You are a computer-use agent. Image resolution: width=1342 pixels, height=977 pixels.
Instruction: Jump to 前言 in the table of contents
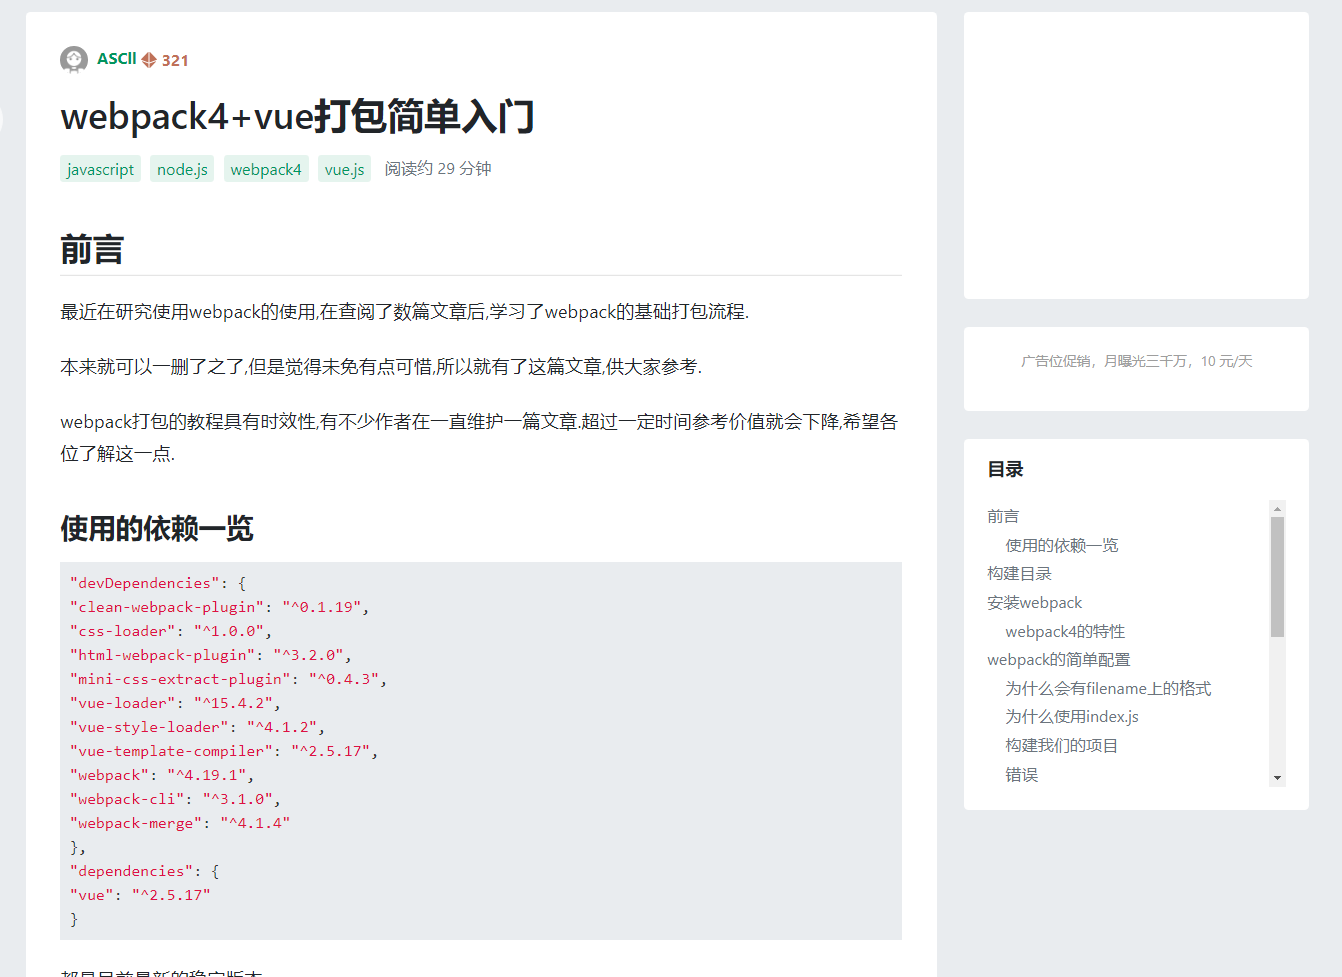coord(1003,516)
